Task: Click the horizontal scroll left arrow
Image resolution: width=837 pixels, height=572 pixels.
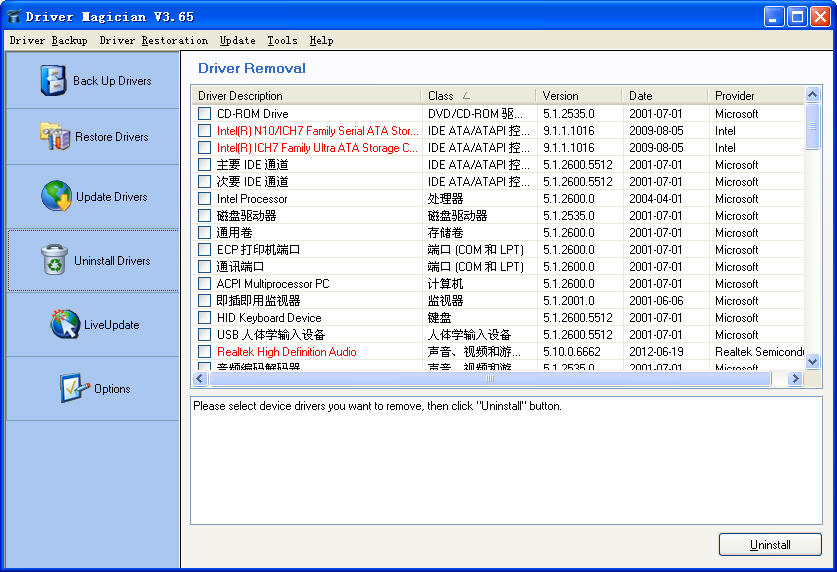Action: [200, 378]
